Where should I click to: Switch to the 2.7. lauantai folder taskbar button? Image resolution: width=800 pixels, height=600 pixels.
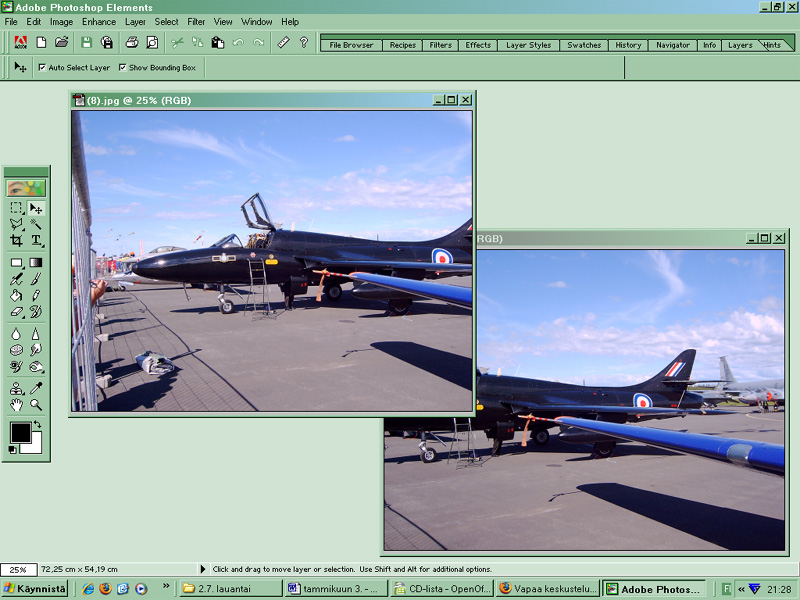pos(231,589)
